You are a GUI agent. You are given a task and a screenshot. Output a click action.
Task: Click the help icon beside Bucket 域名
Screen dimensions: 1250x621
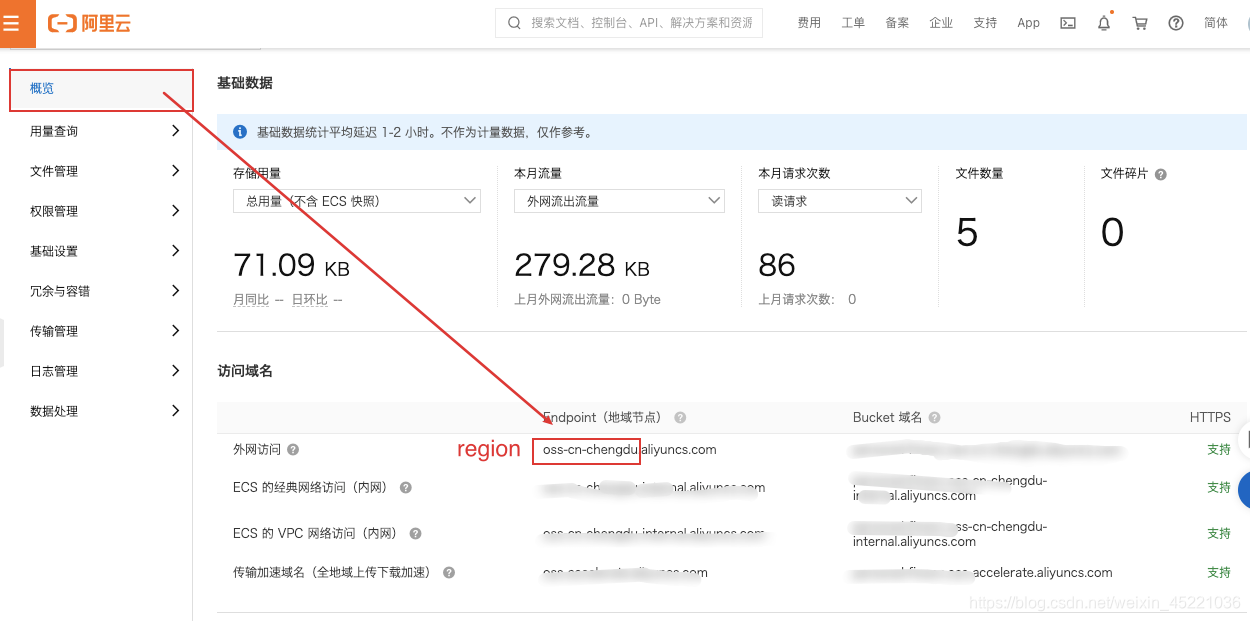934,418
